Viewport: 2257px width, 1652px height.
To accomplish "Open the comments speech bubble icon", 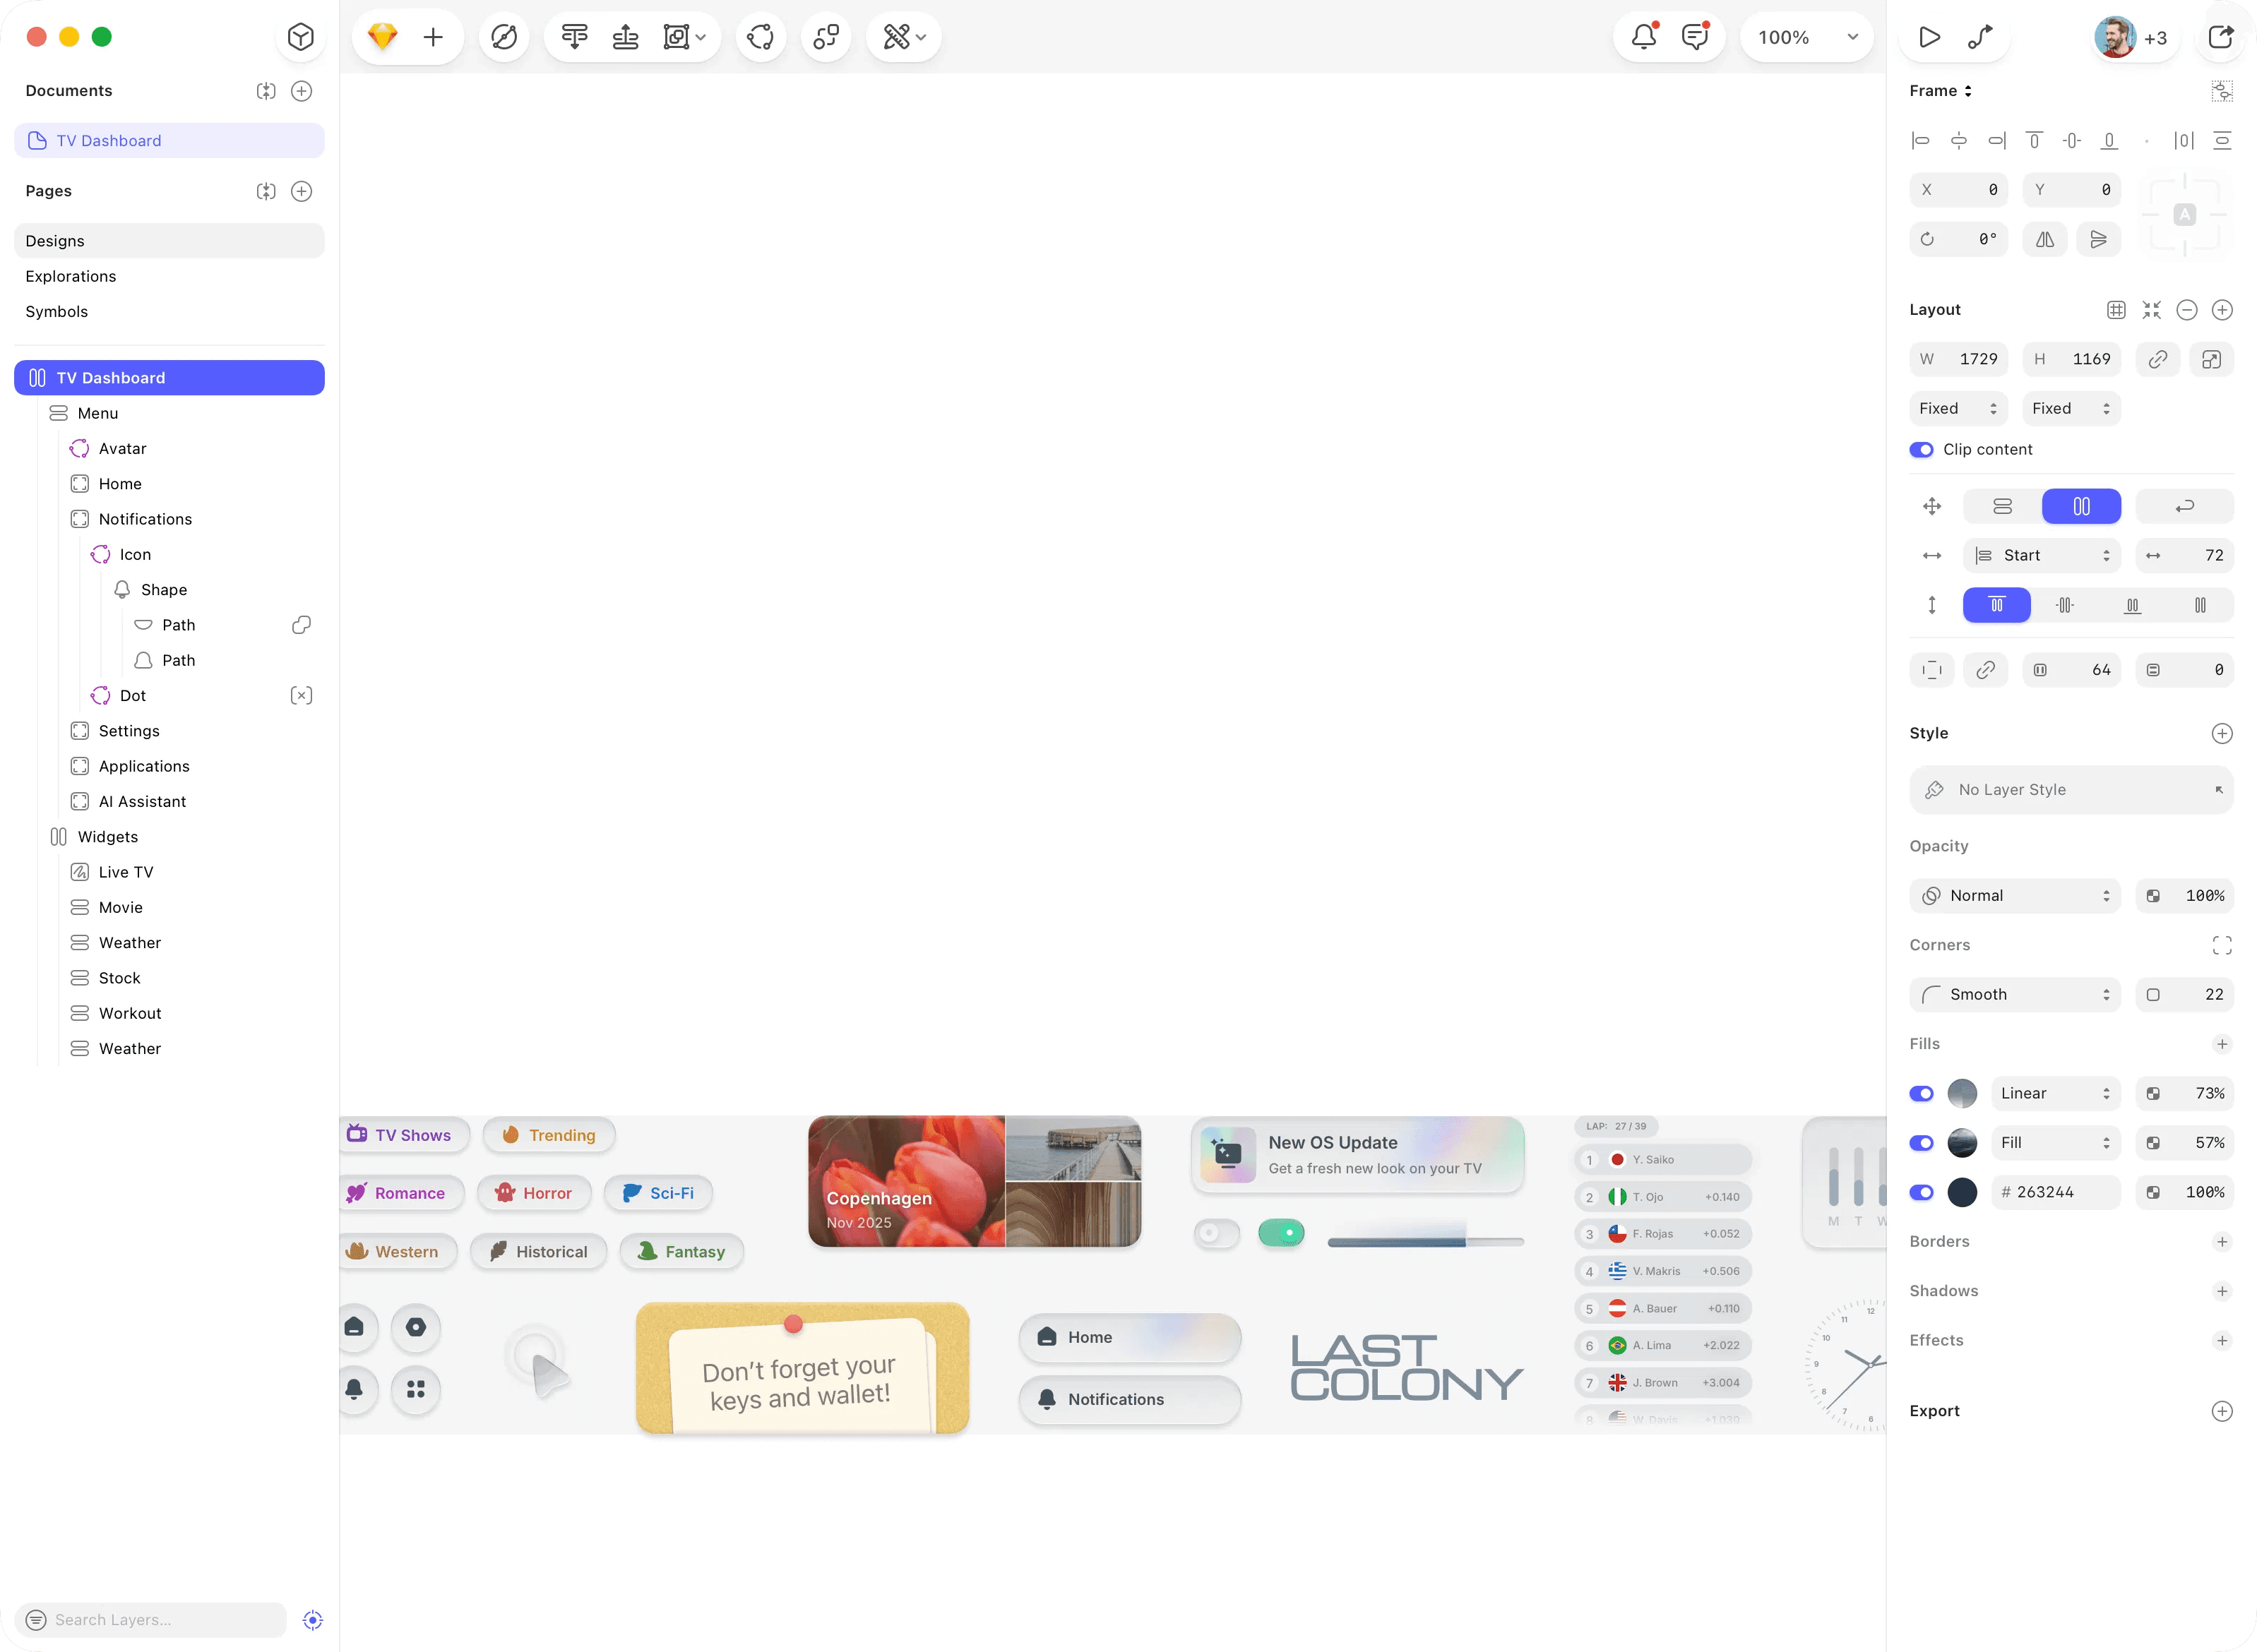I will (1695, 37).
